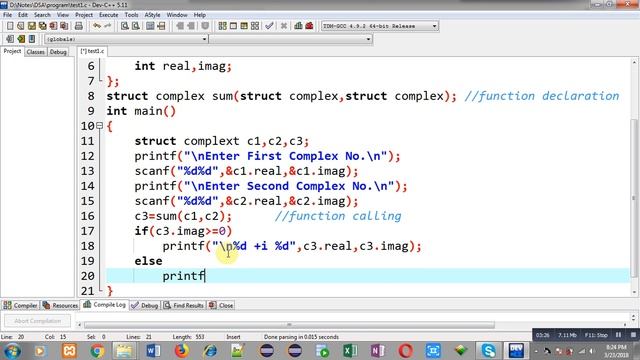Open Google Chrome from the taskbar
The image size is (640, 360).
tap(97, 351)
